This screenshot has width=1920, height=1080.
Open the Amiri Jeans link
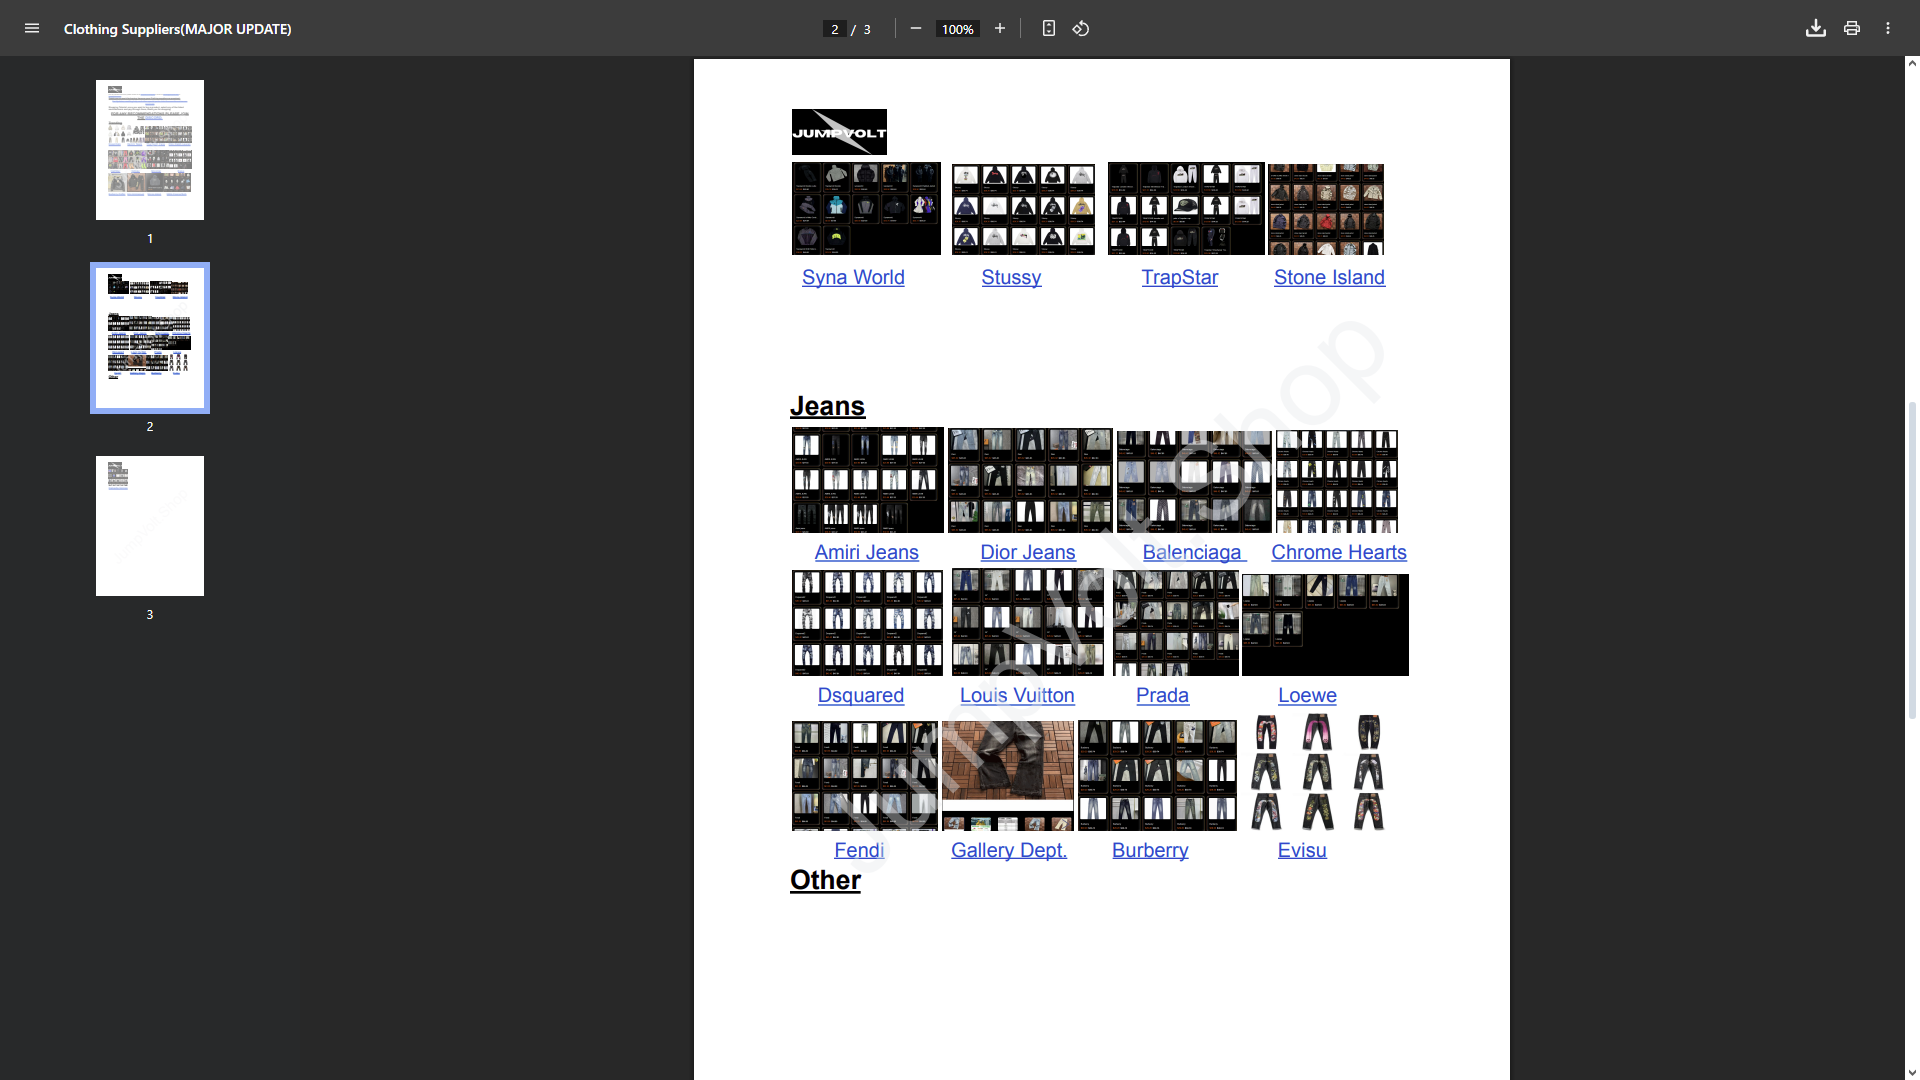[866, 552]
